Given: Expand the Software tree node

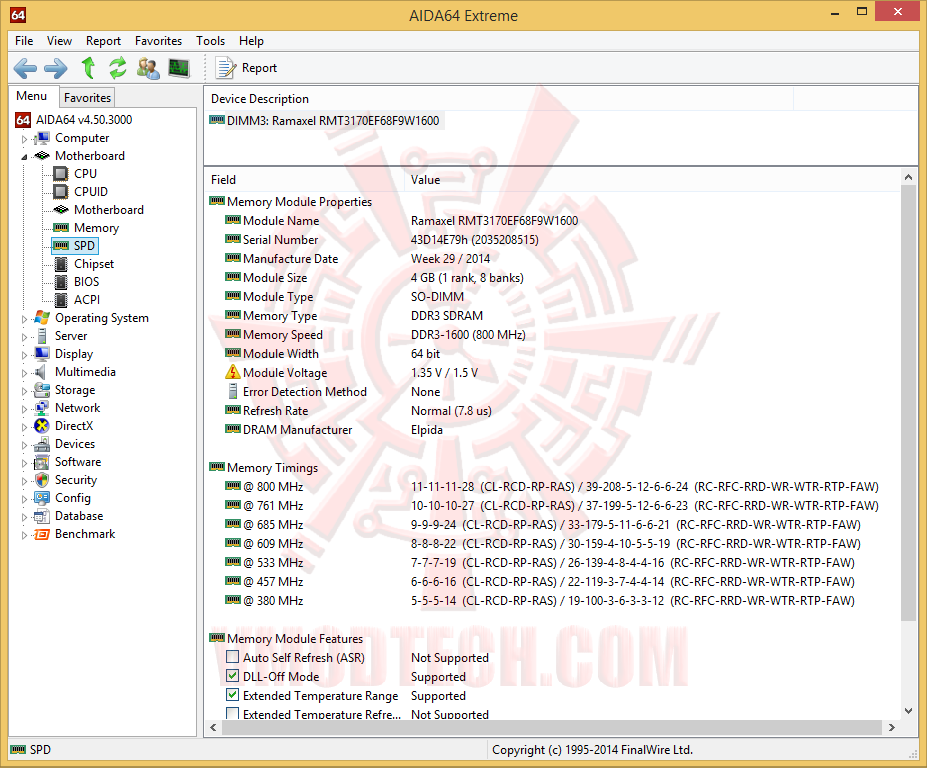Looking at the screenshot, I should coord(24,463).
